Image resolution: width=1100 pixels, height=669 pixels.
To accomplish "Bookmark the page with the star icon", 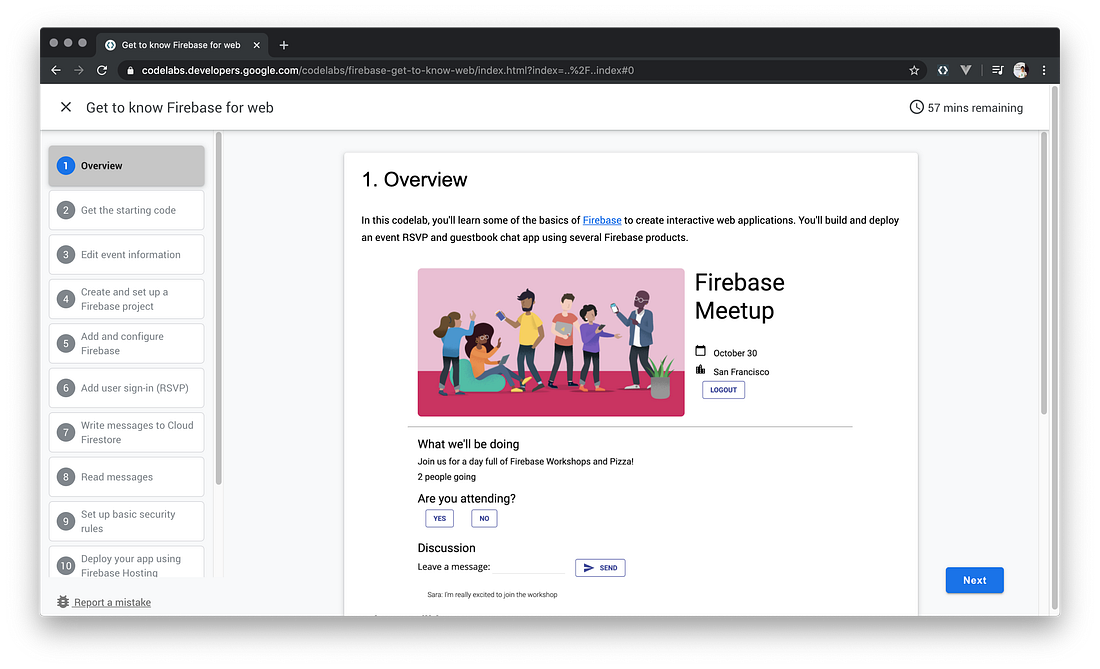I will point(913,70).
